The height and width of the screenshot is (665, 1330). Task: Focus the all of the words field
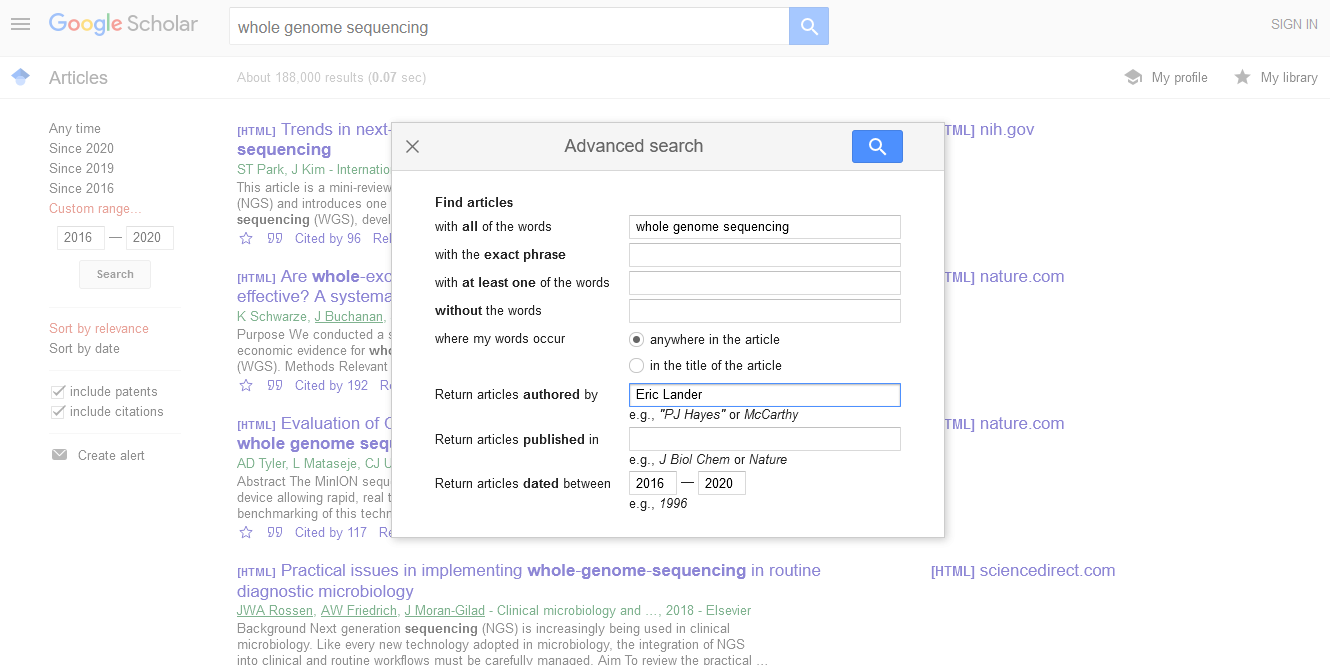765,227
